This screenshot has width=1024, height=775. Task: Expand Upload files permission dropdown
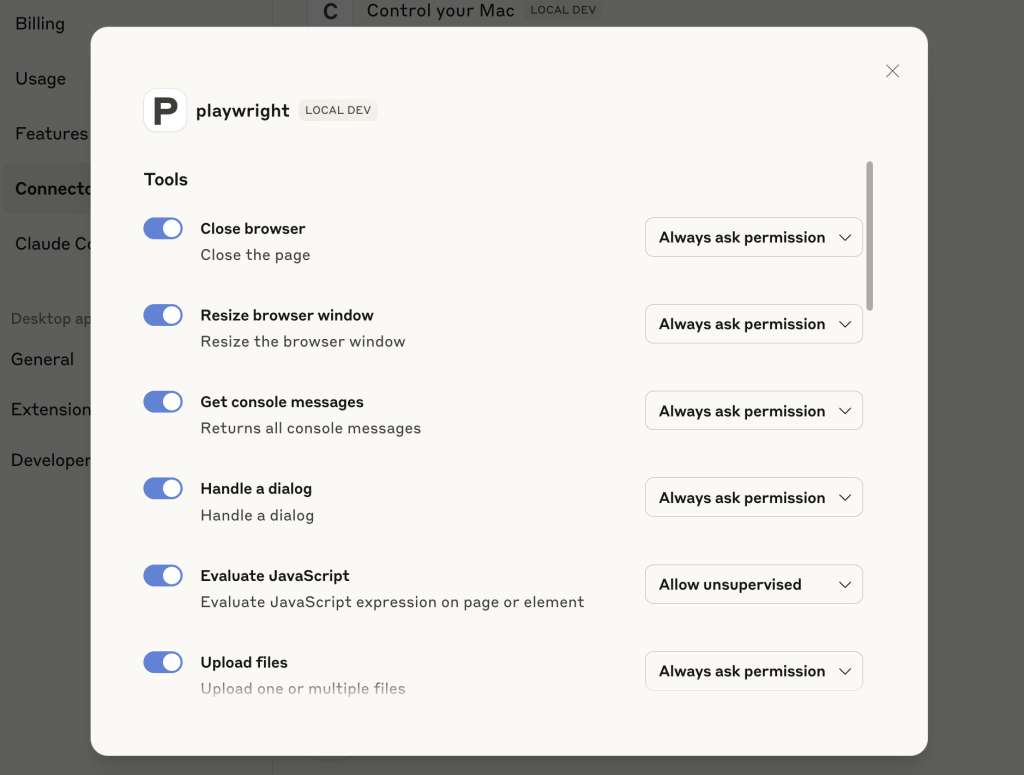click(753, 671)
